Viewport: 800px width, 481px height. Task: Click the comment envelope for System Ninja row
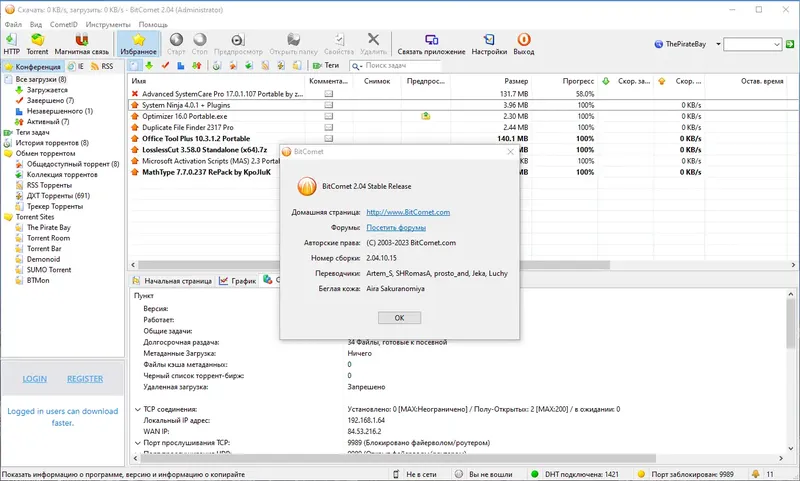tap(329, 105)
